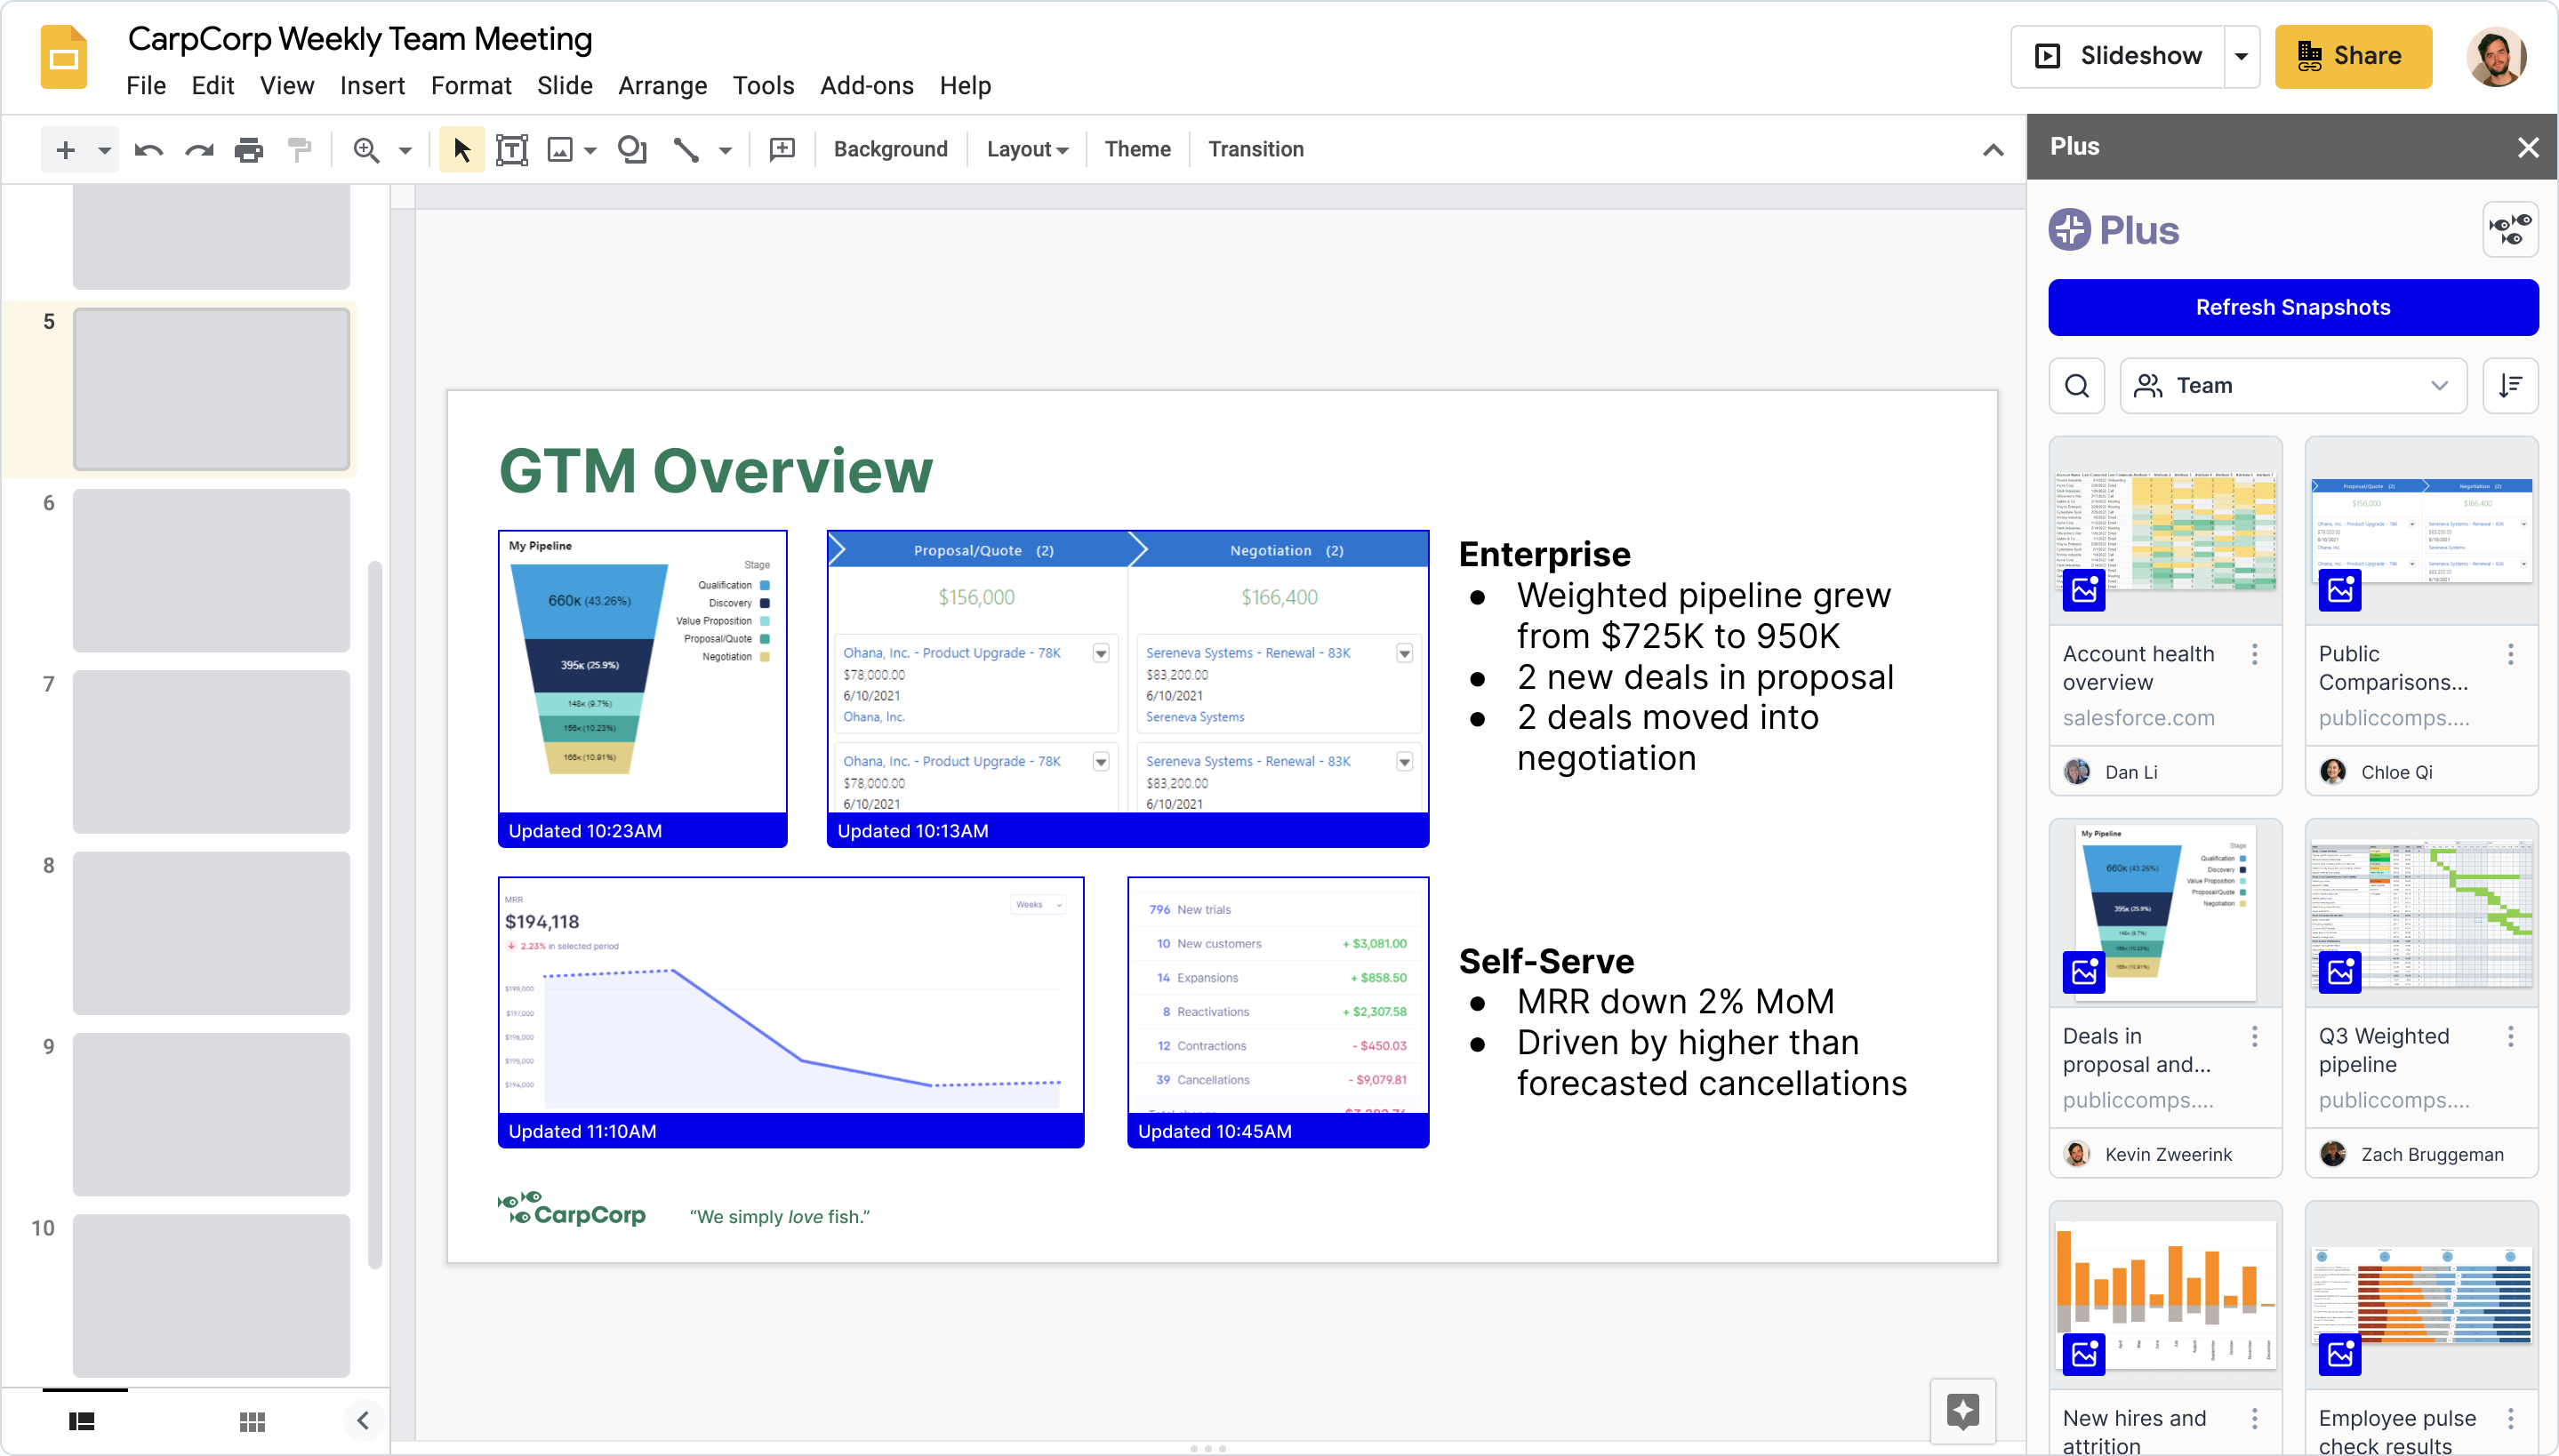2559x1456 pixels.
Task: Switch to filmstrip view
Action: tap(82, 1421)
